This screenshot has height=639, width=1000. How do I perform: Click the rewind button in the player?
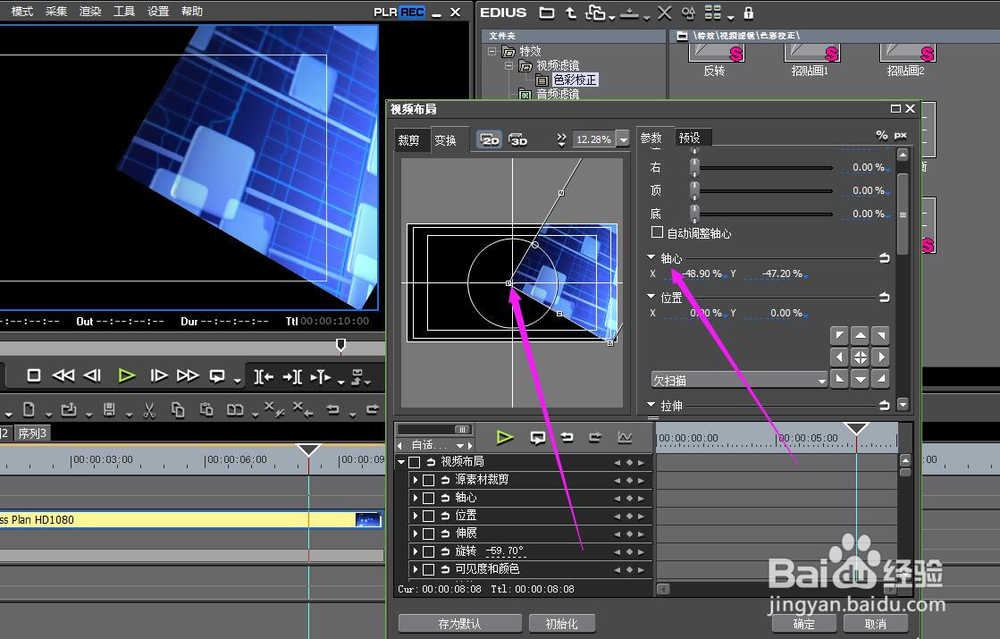tap(62, 376)
